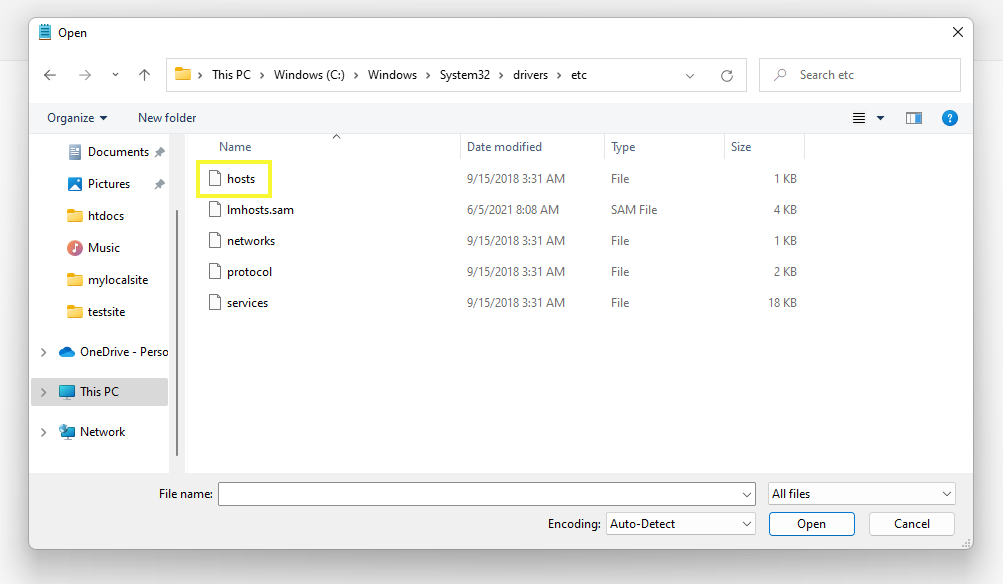
Task: Show the preview pane
Action: pos(913,118)
